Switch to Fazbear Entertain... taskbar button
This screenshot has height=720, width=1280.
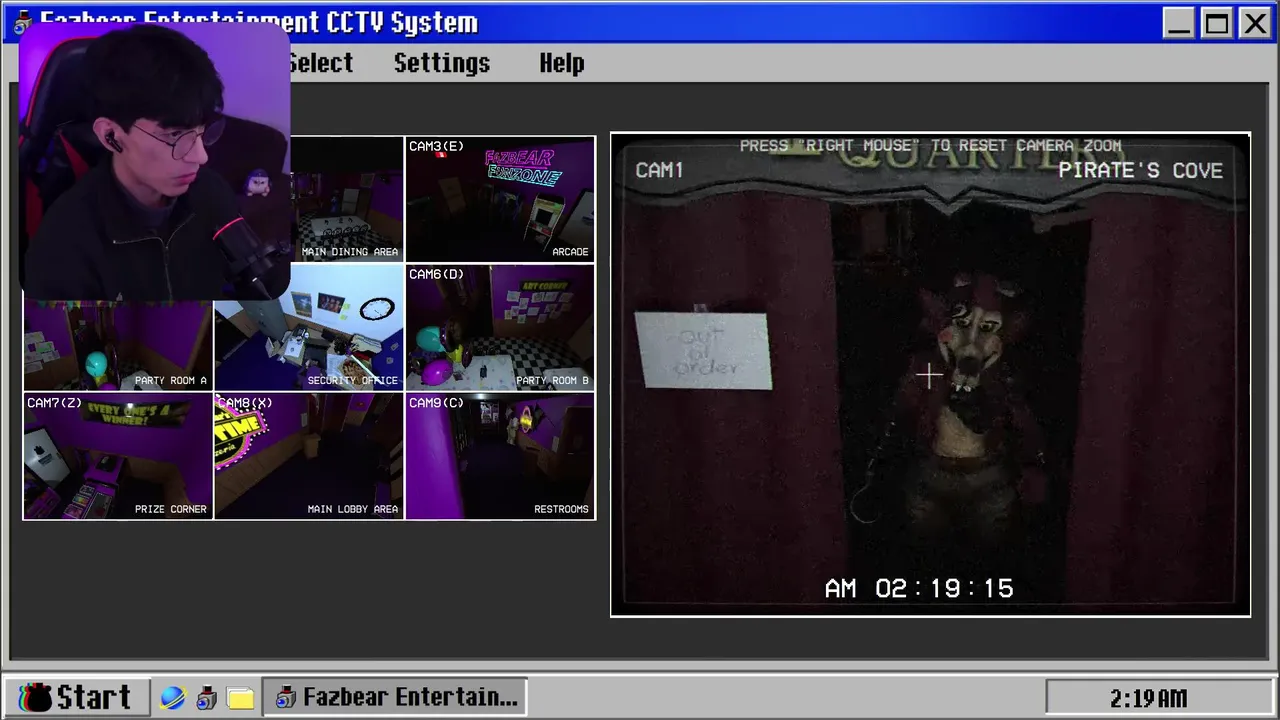pyautogui.click(x=395, y=697)
